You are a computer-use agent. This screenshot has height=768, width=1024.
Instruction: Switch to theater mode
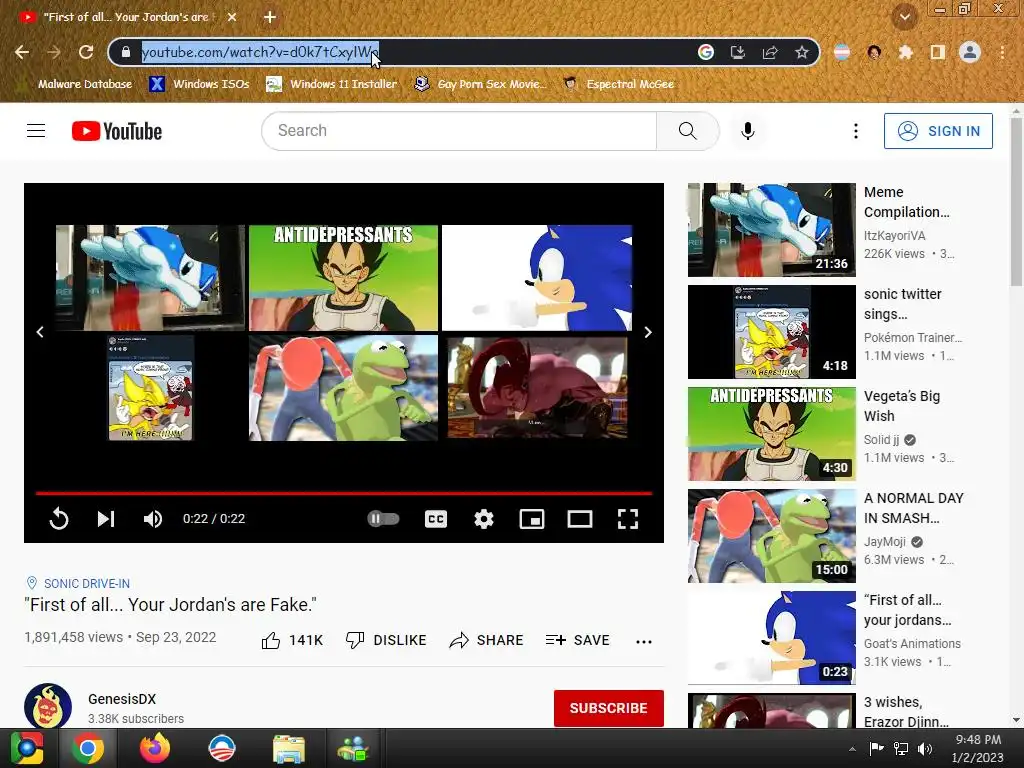[579, 519]
